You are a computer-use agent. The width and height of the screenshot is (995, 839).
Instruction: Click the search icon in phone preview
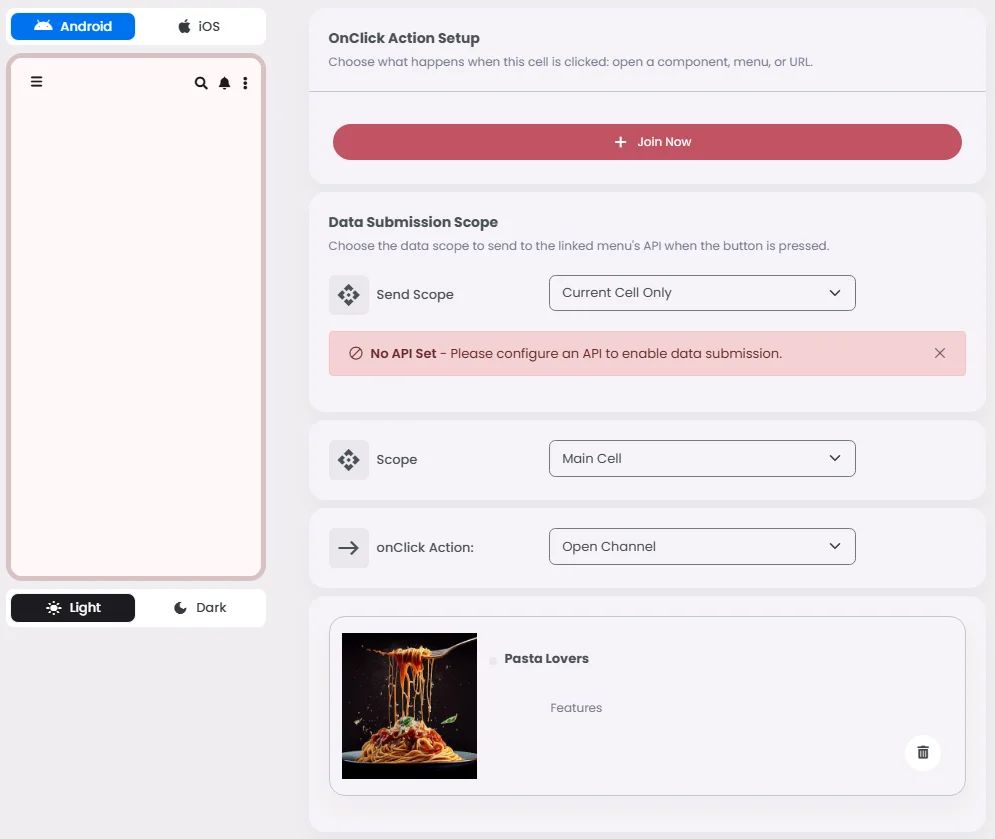click(x=201, y=83)
